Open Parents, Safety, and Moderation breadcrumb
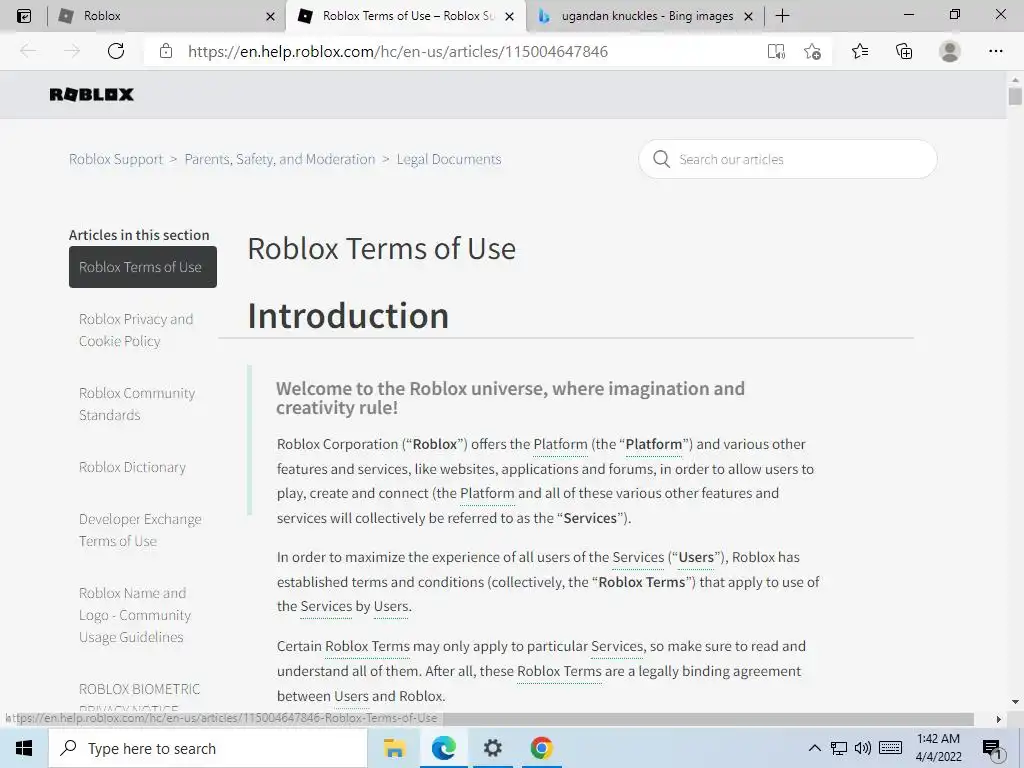The width and height of the screenshot is (1024, 768). point(280,159)
